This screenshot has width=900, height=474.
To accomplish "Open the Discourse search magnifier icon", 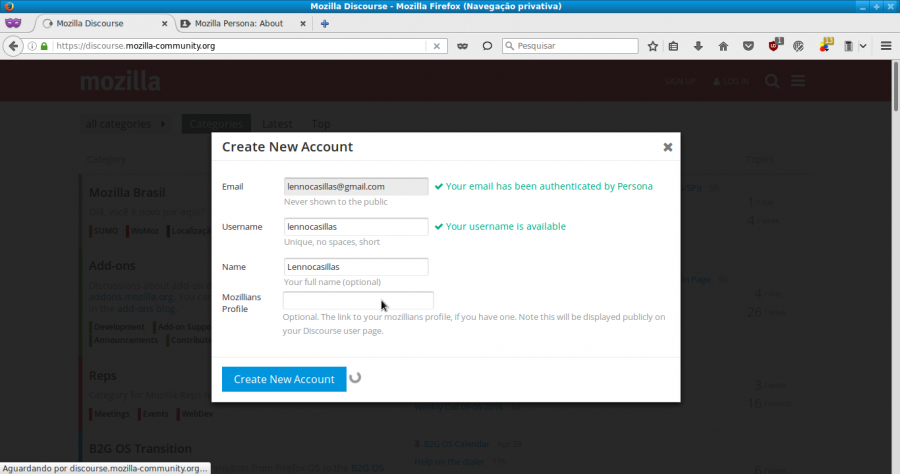I will [772, 81].
